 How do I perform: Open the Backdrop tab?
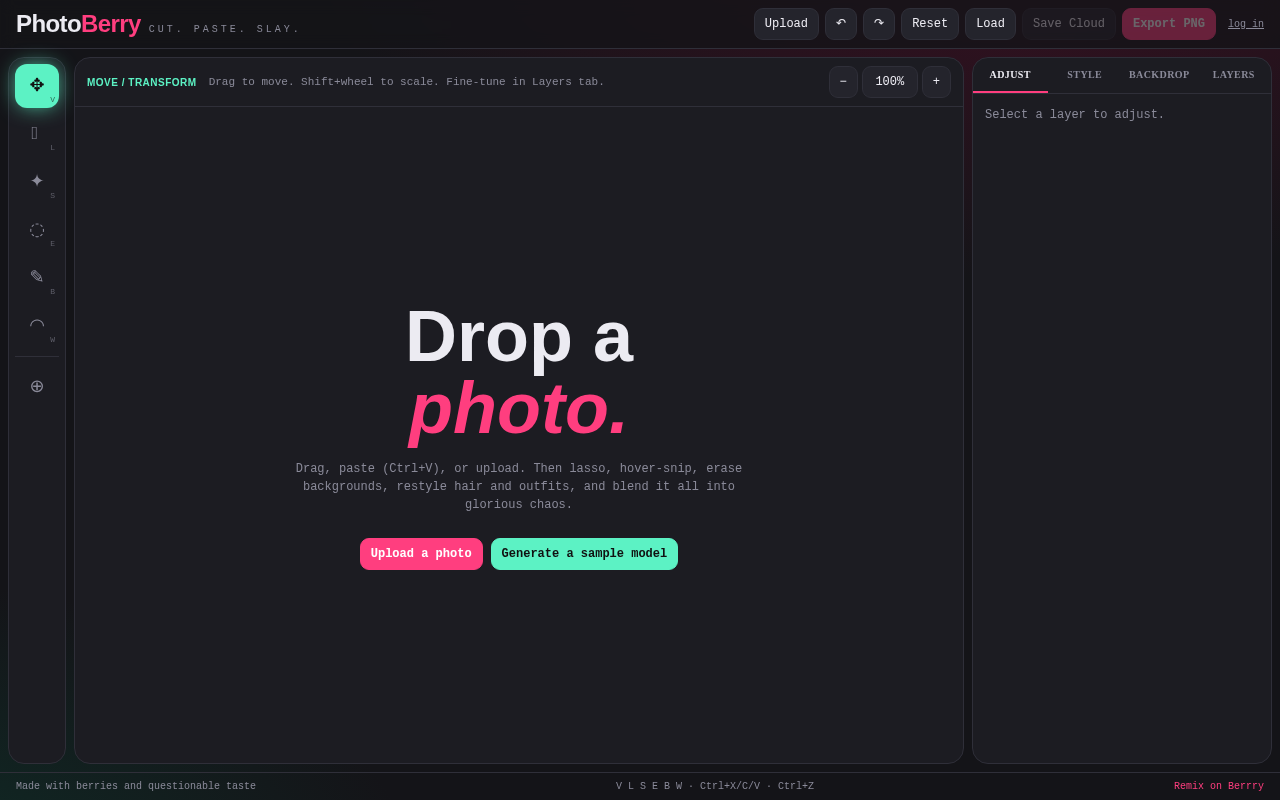point(1159,75)
